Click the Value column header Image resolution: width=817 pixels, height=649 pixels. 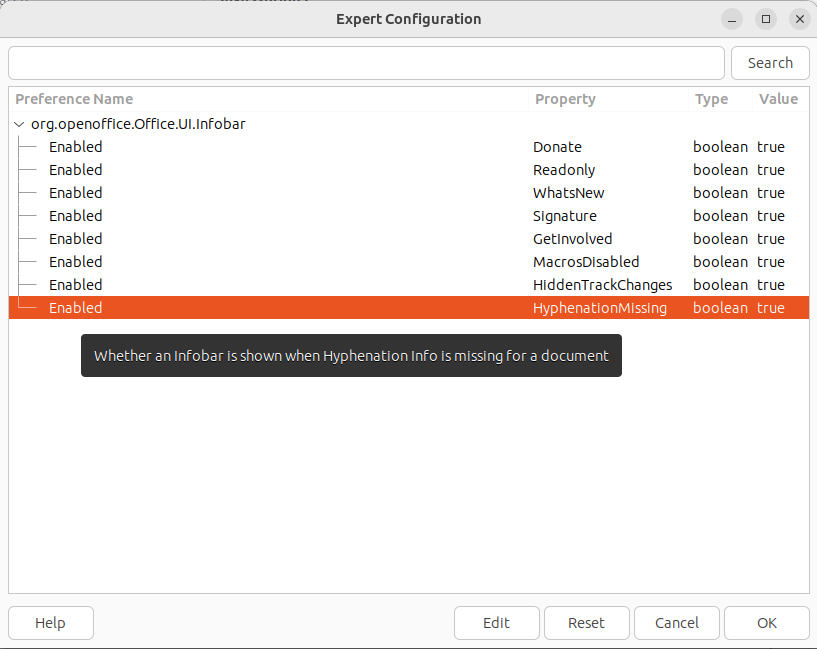[778, 99]
